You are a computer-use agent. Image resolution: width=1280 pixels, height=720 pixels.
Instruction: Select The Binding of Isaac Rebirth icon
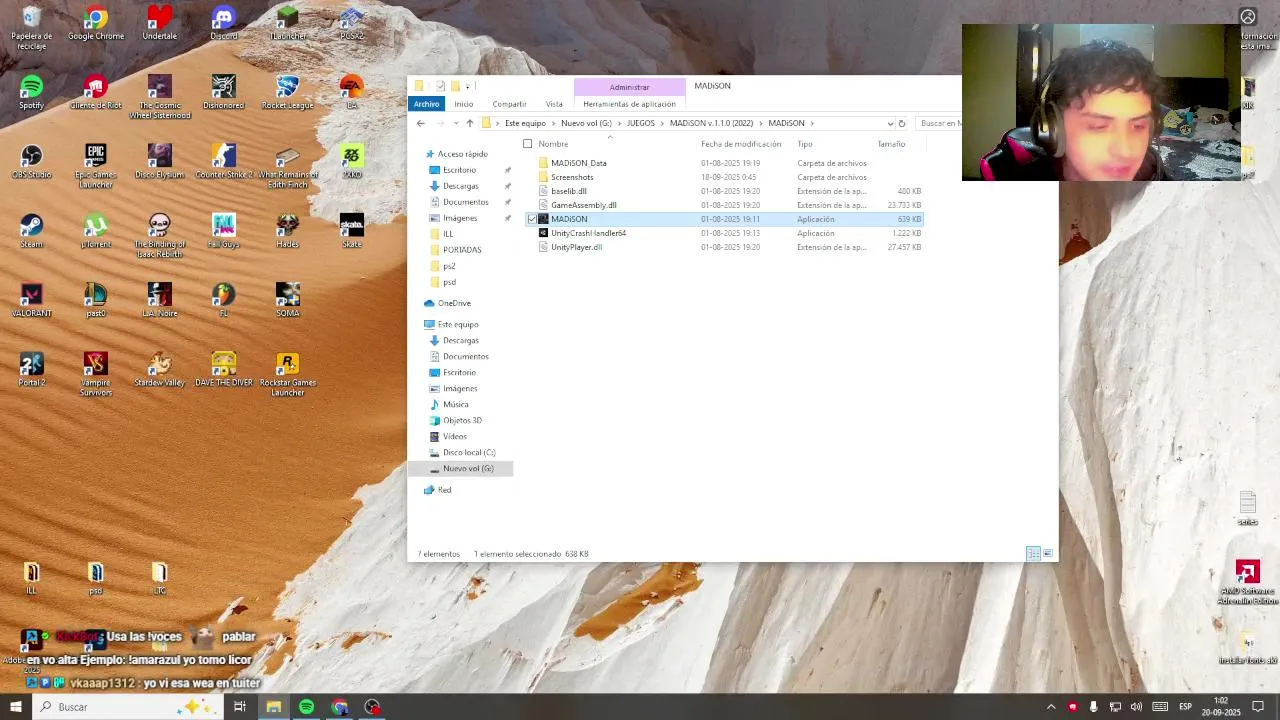coord(160,235)
